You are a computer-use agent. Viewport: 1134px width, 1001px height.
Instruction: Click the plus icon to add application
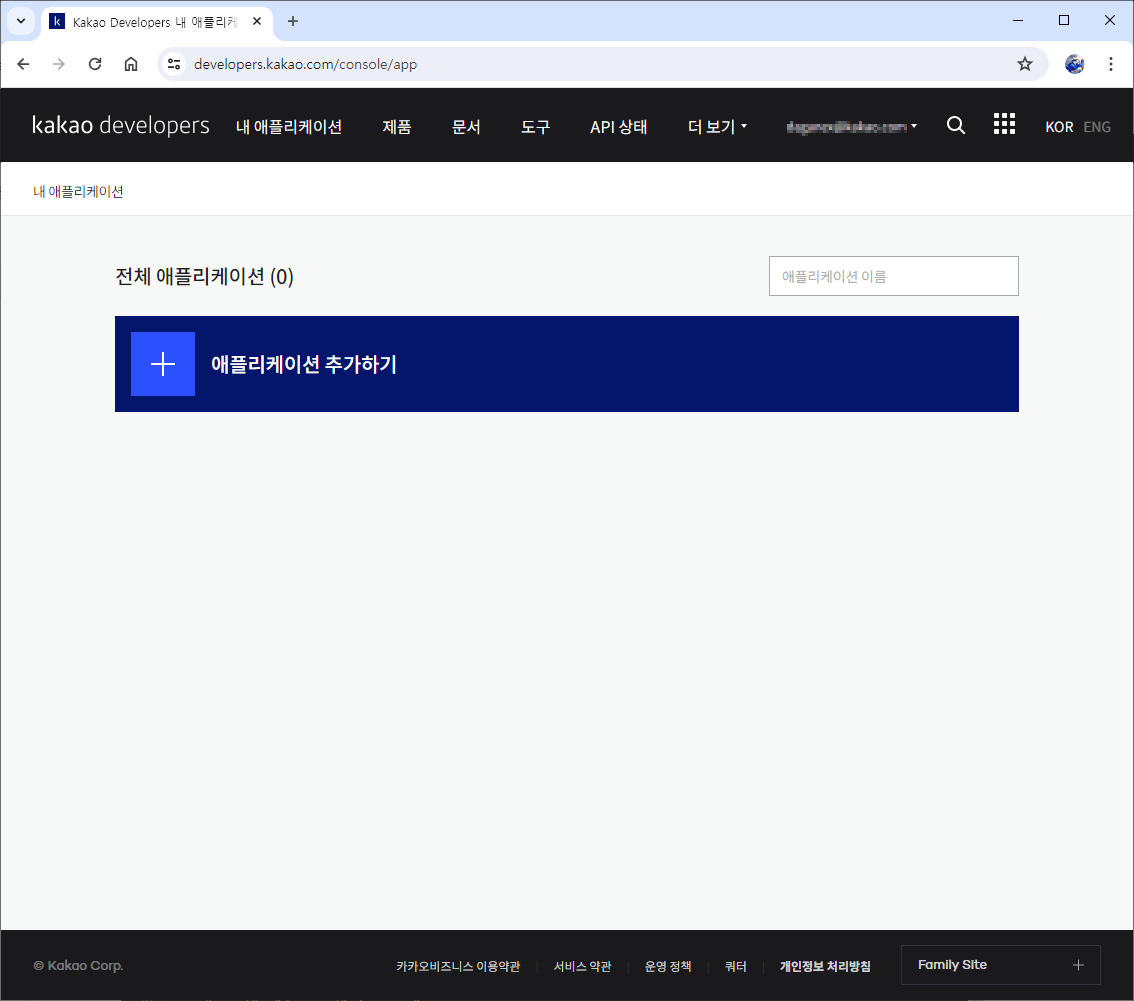tap(163, 364)
